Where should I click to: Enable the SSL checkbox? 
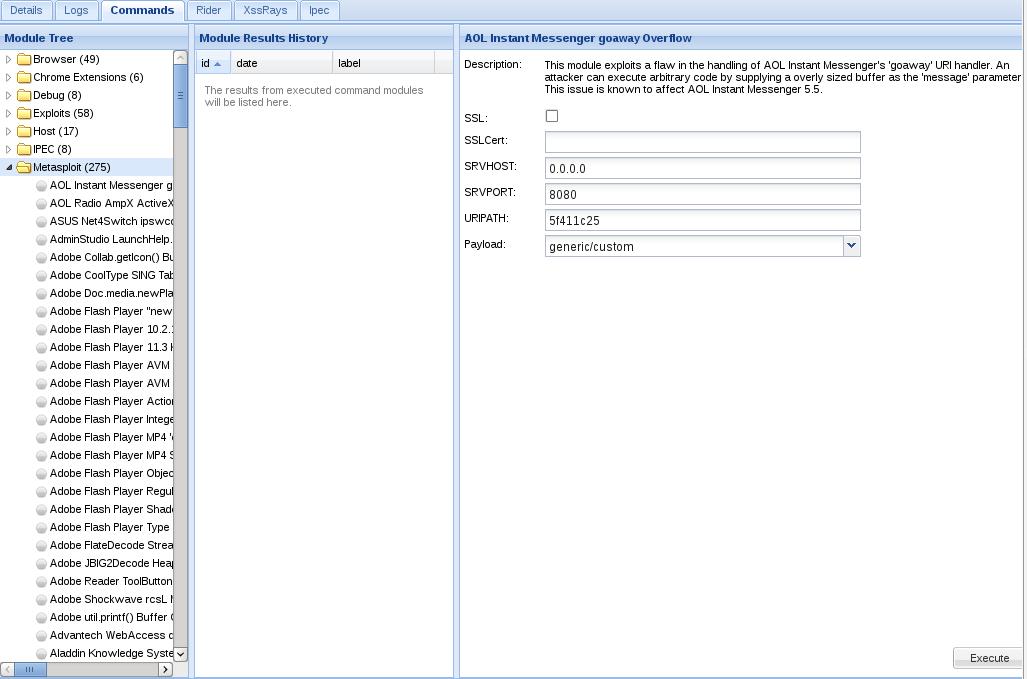coord(552,116)
